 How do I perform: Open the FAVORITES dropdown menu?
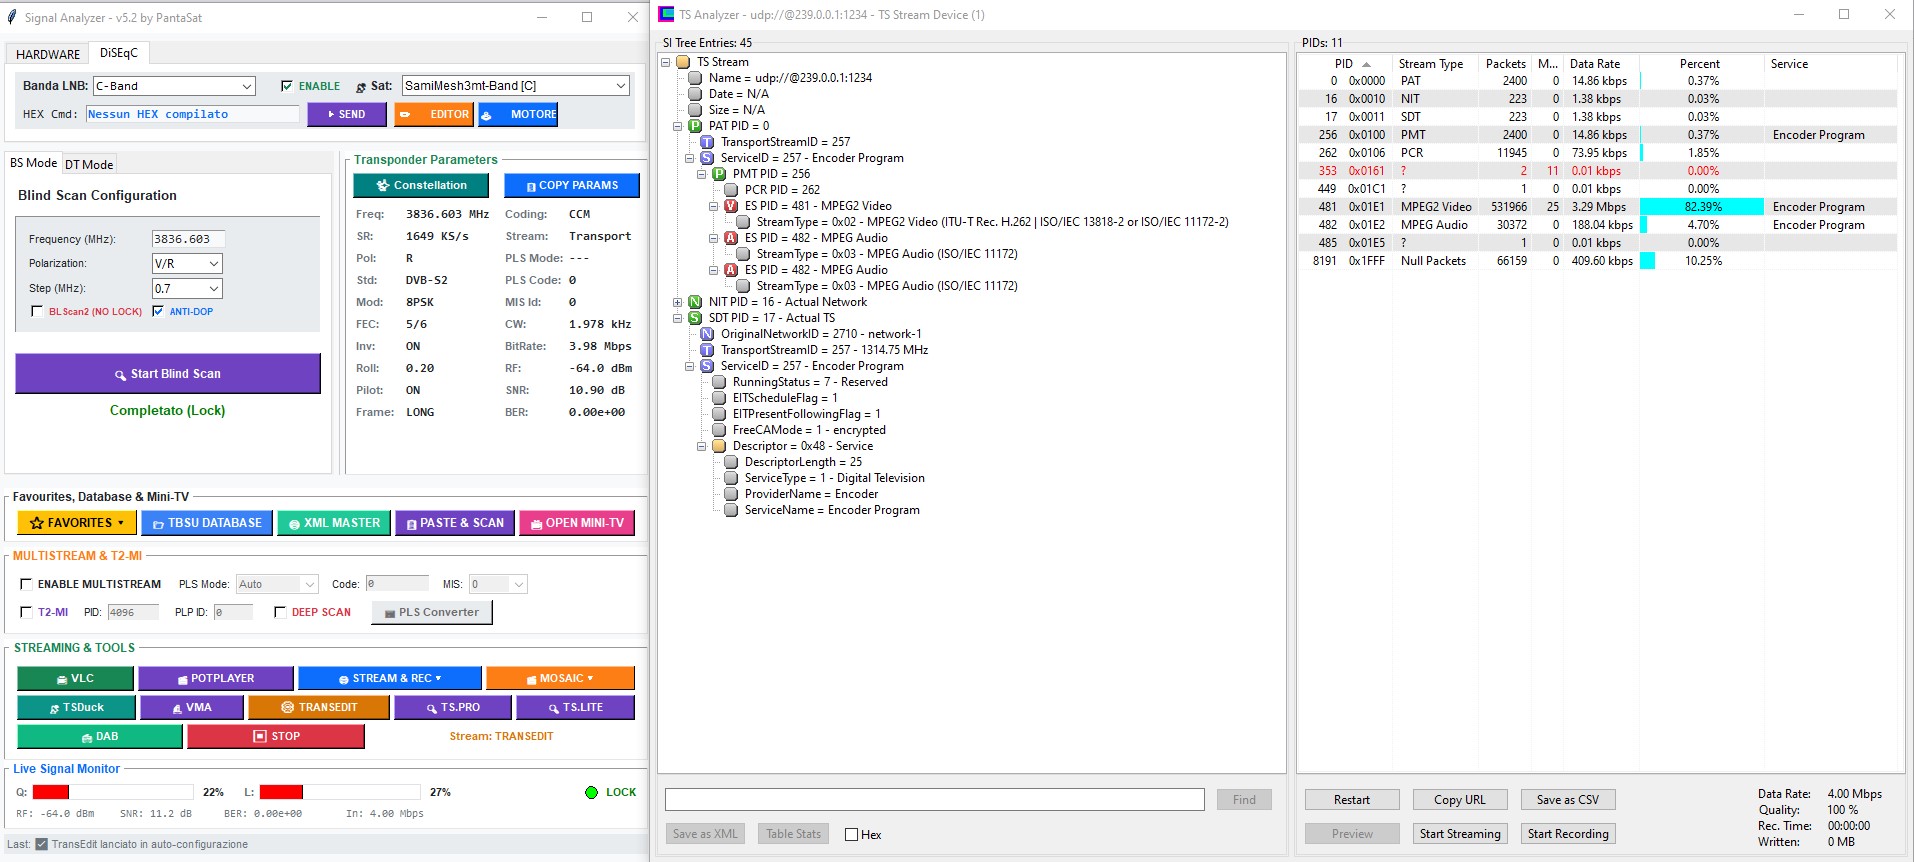click(x=76, y=523)
